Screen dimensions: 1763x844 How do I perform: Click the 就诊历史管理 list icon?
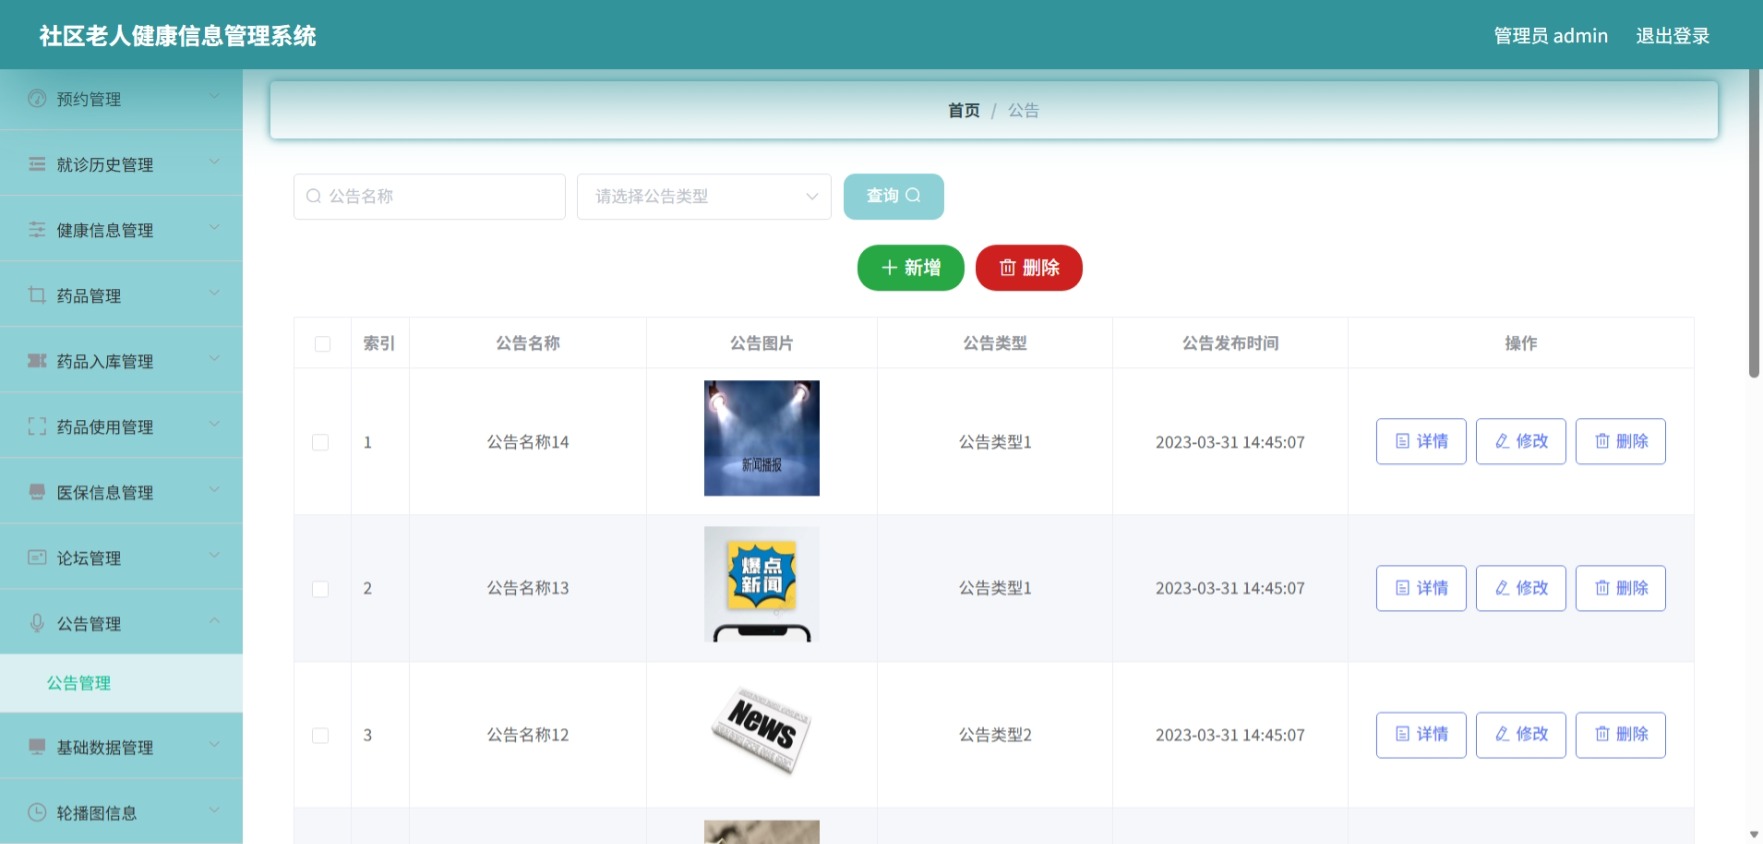pos(37,164)
